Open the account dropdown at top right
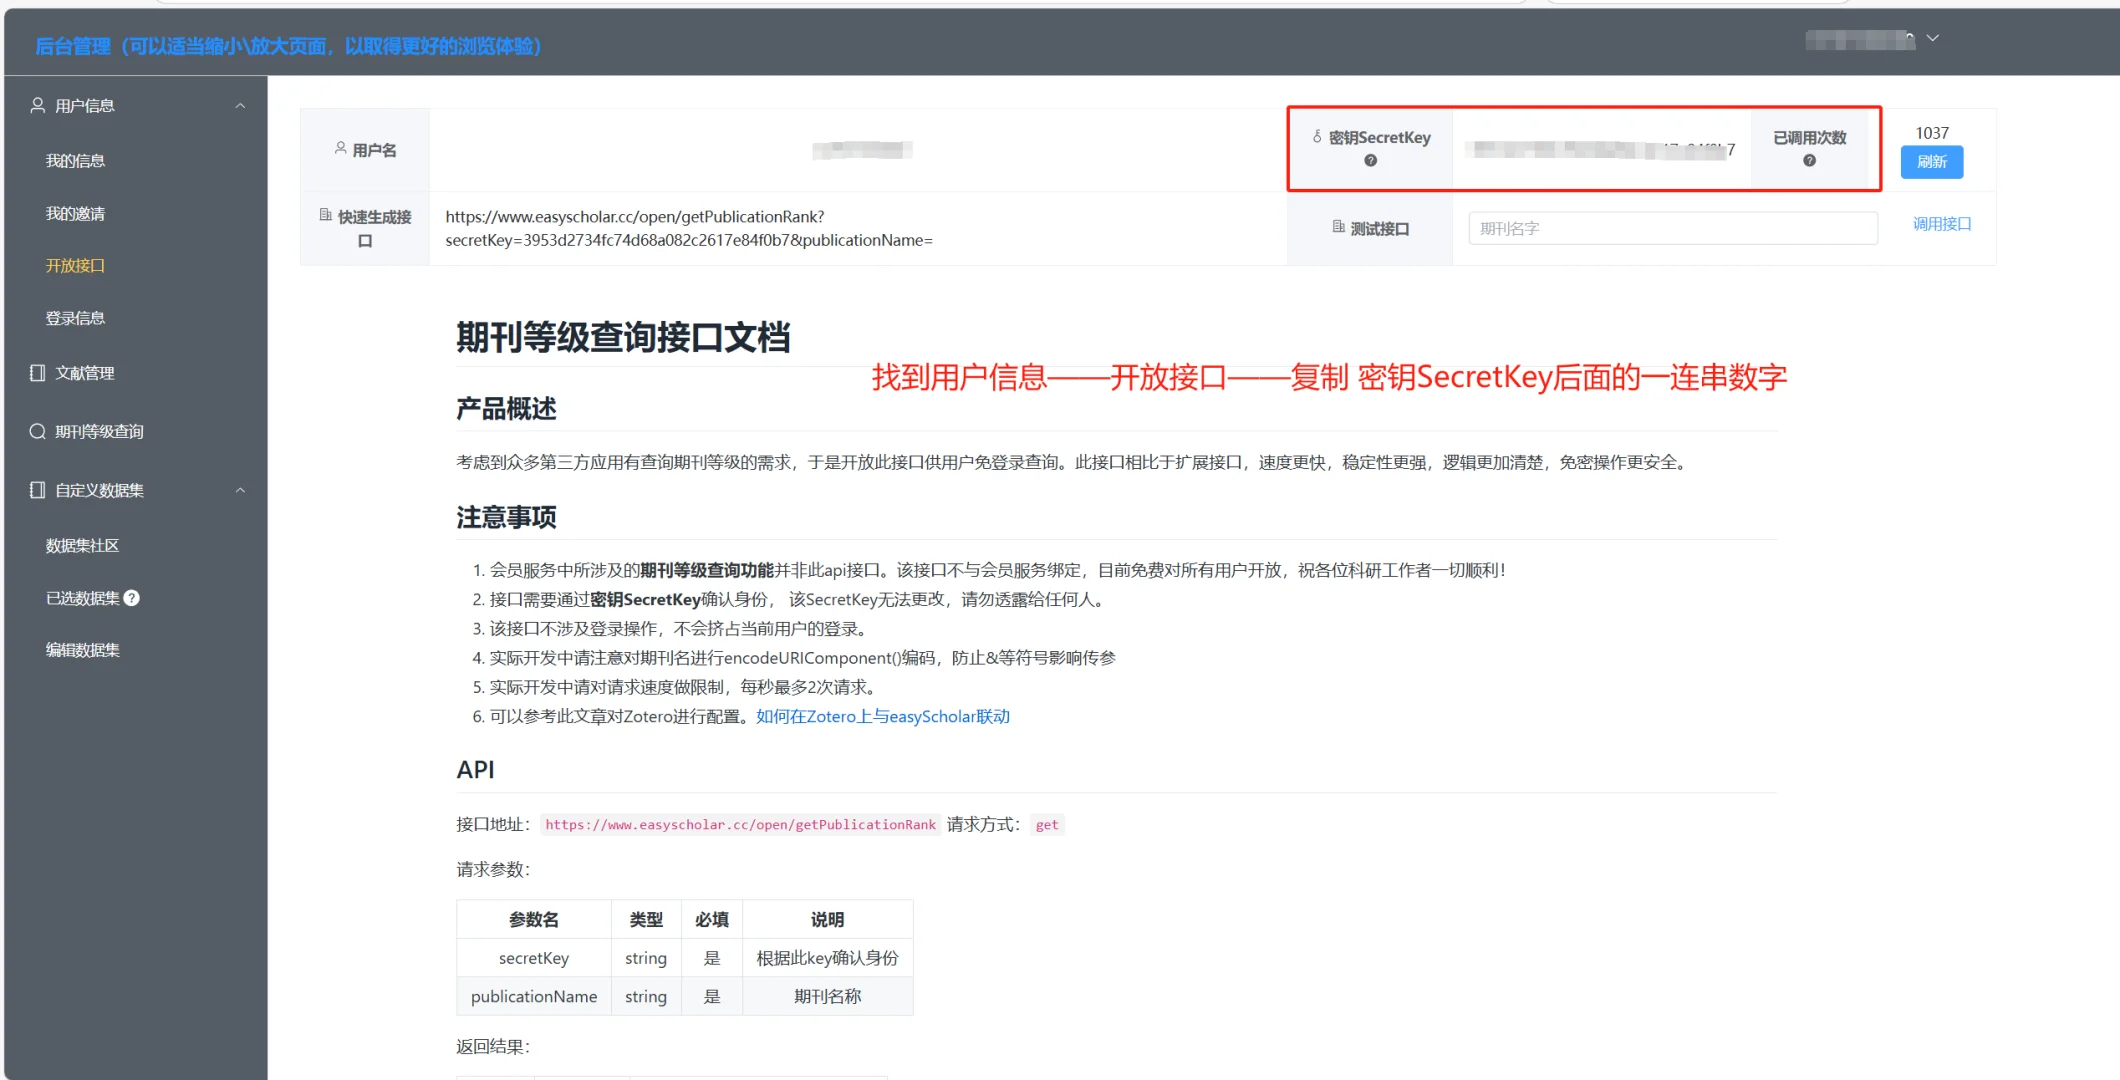The width and height of the screenshot is (2120, 1080). (1933, 39)
